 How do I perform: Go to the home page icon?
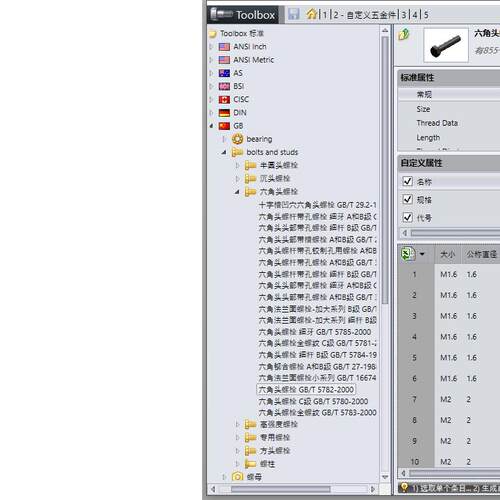[x=311, y=14]
